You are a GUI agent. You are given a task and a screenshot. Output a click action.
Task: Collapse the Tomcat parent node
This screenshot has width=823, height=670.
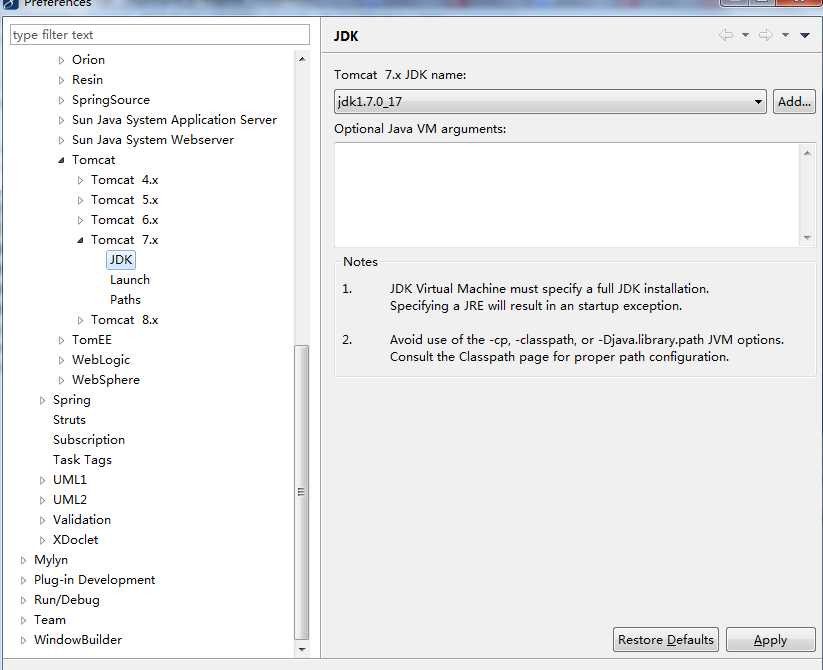click(x=61, y=160)
